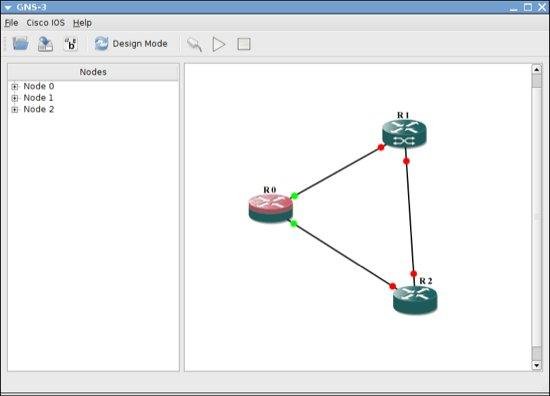This screenshot has height=396, width=550.
Task: Click the canvas scrollbar down arrow
Action: 536,365
